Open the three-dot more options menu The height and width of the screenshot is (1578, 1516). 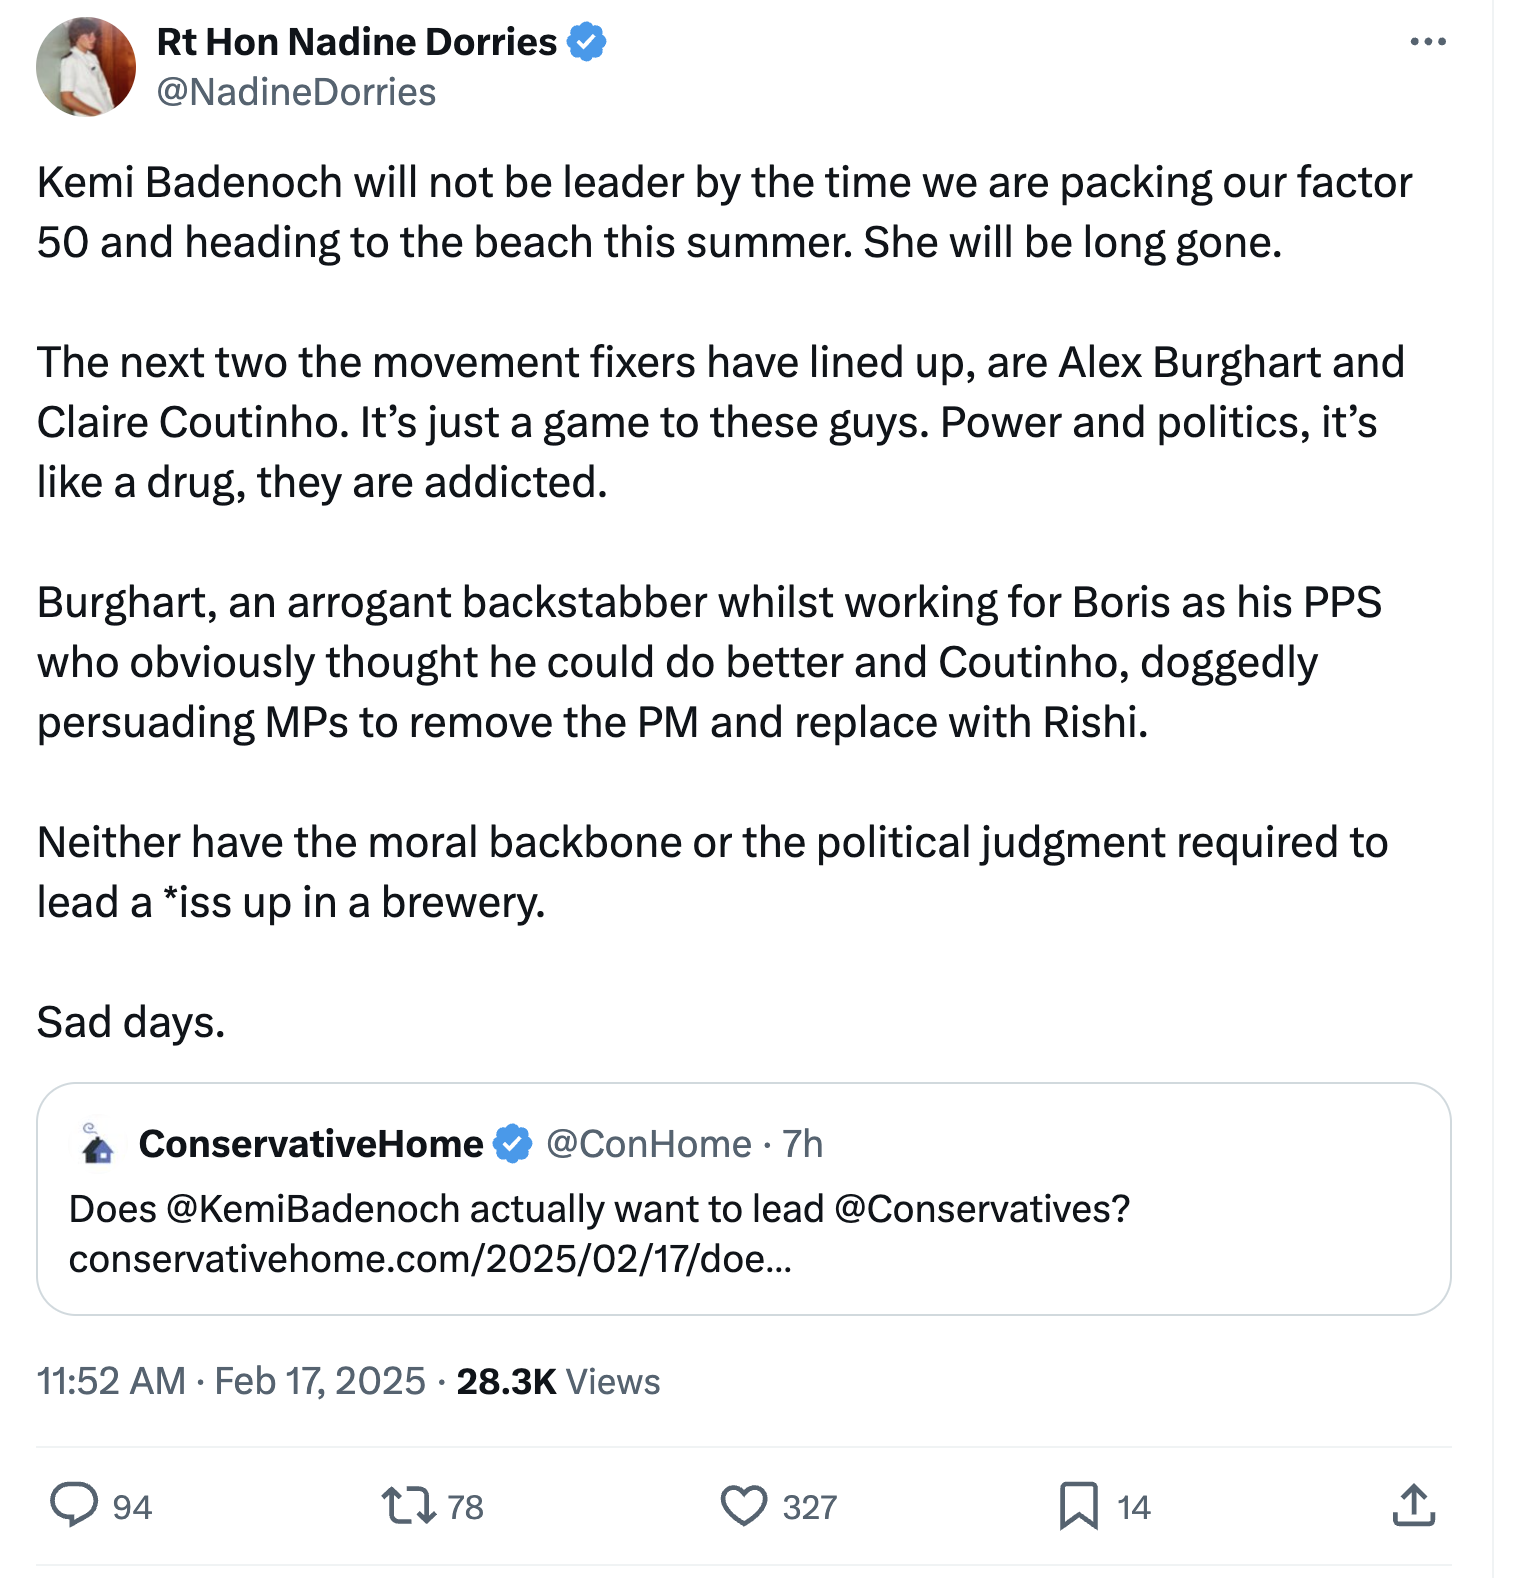pos(1427,42)
